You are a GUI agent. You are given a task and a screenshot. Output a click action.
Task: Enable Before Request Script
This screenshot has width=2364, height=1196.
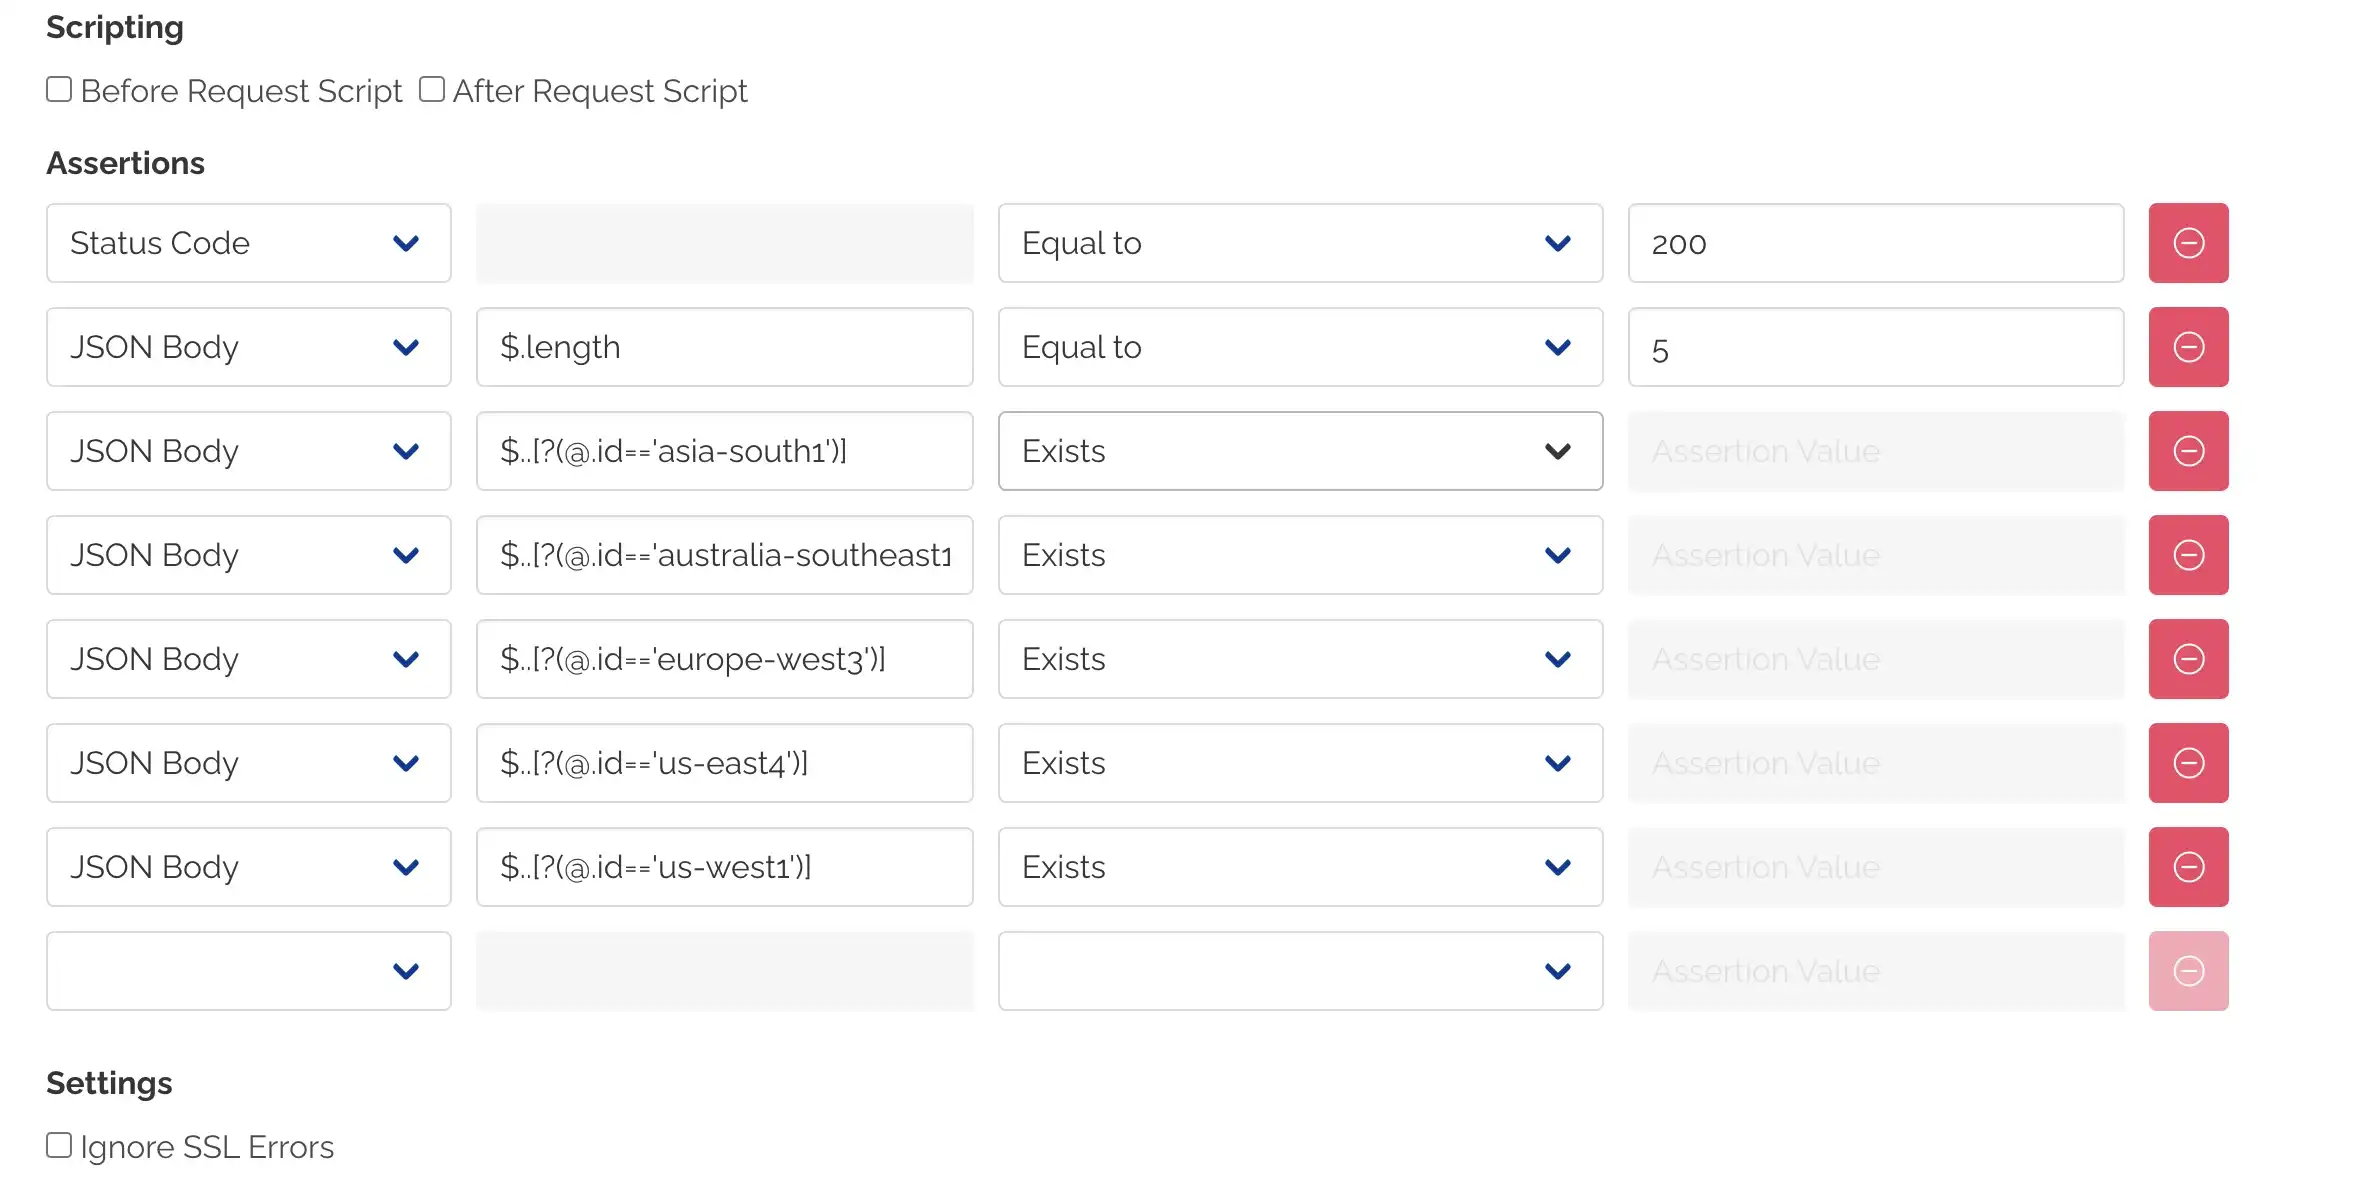(58, 88)
